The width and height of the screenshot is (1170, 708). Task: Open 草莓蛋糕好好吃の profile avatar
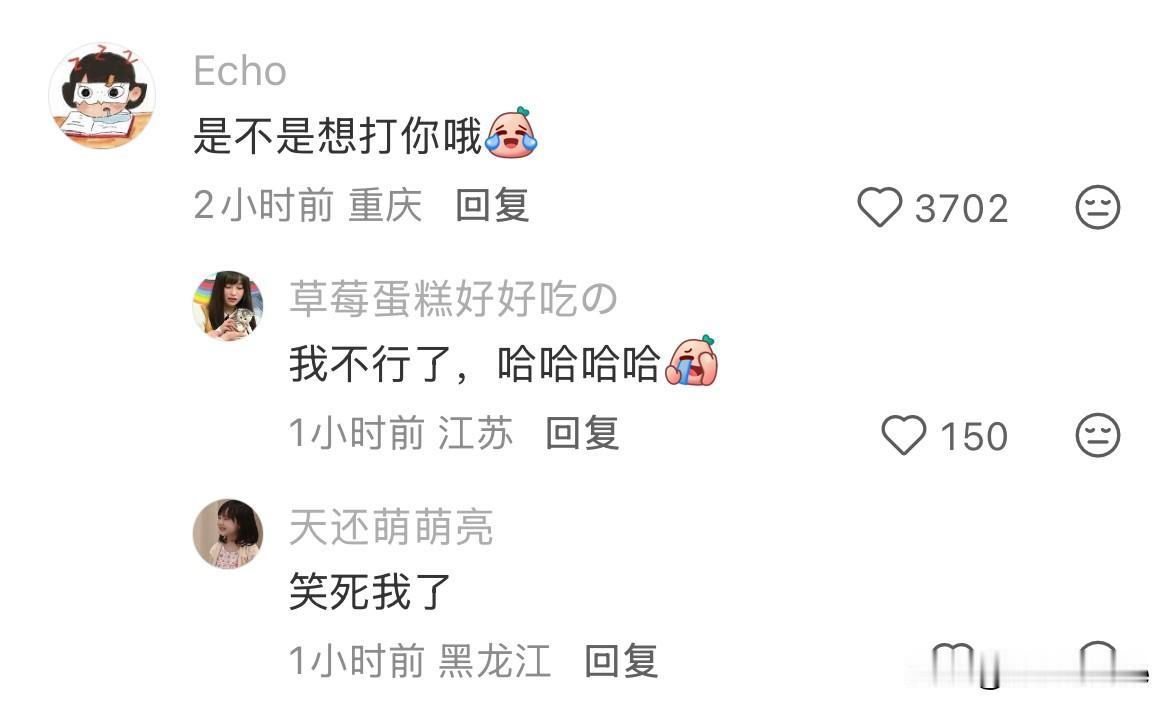click(228, 306)
